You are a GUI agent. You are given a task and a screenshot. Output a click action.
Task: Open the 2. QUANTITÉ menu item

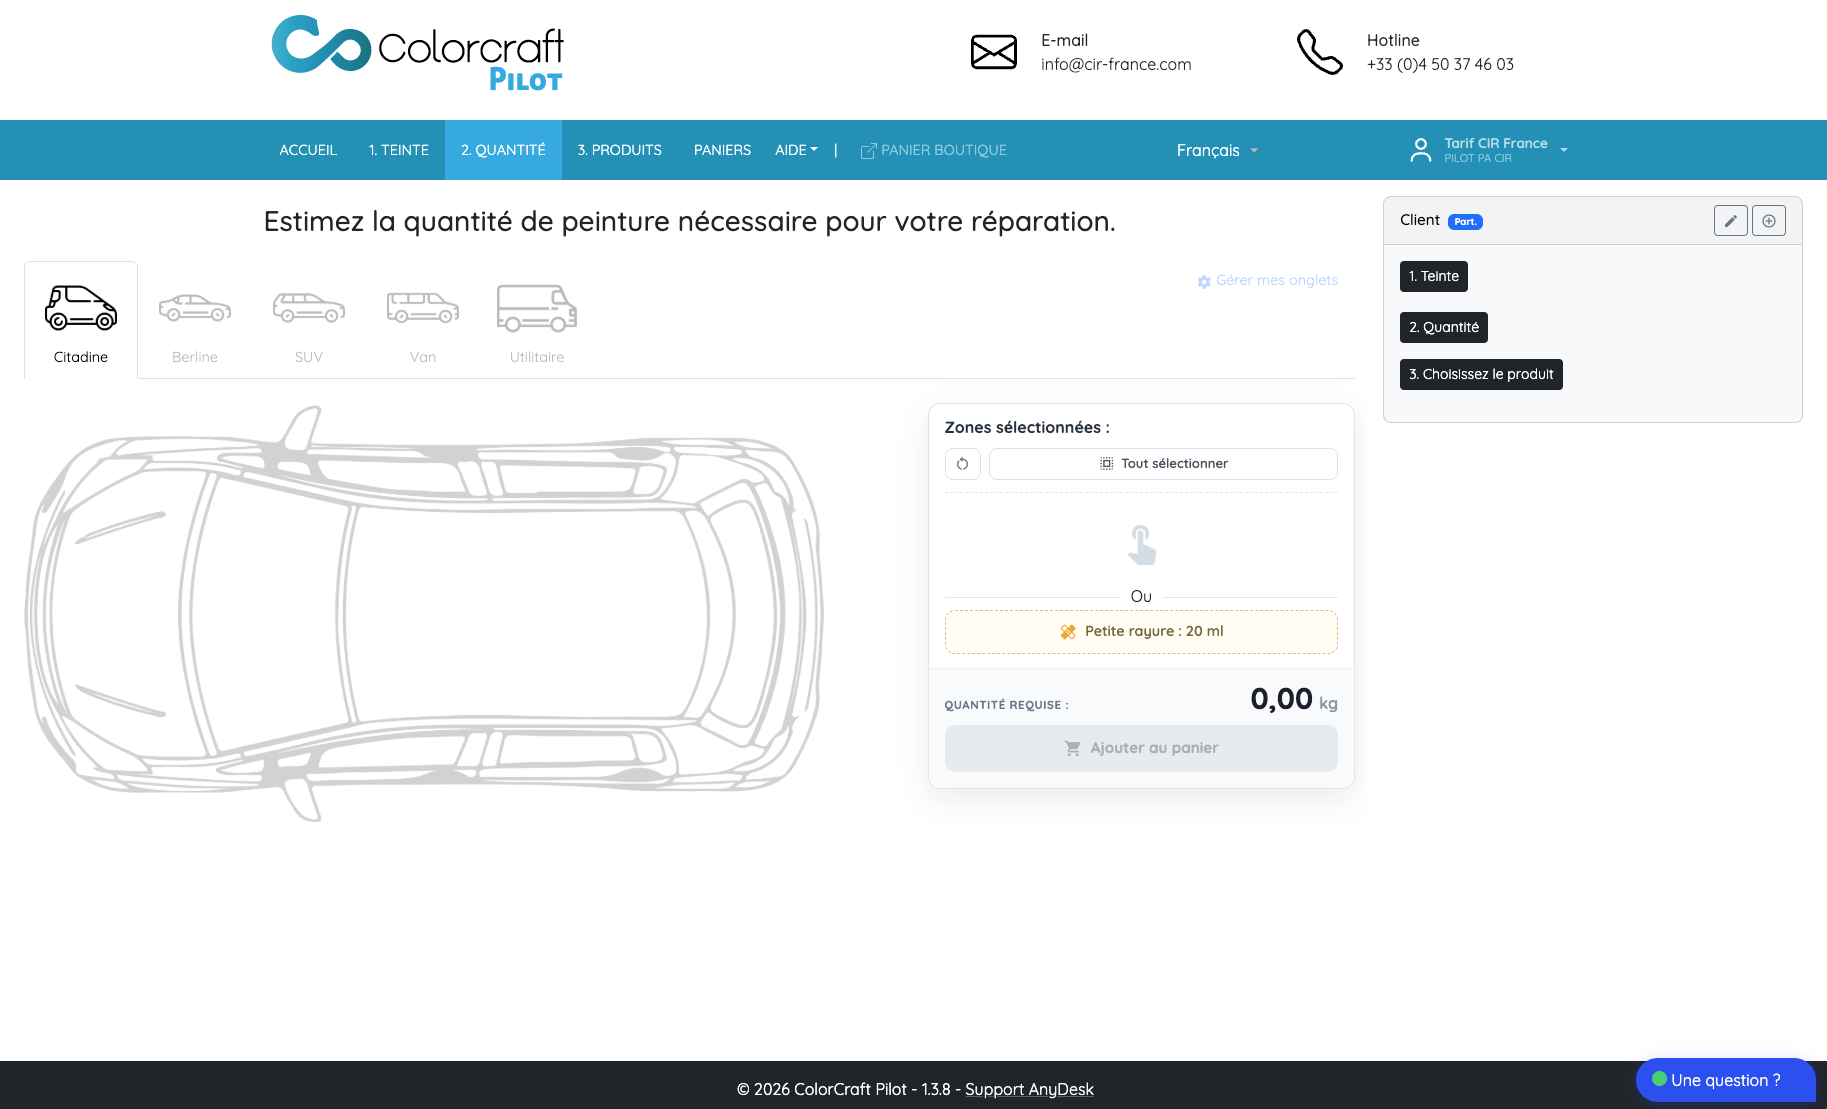[x=503, y=150]
